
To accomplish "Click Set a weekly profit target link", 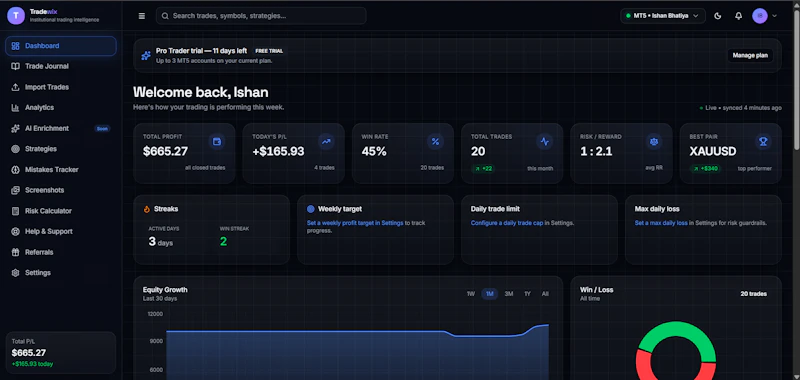I will [x=355, y=223].
